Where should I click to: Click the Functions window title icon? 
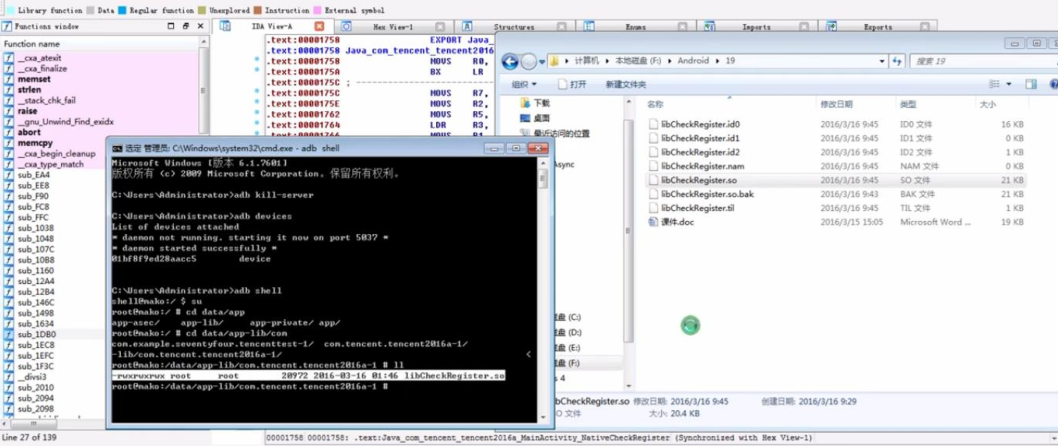click(7, 26)
